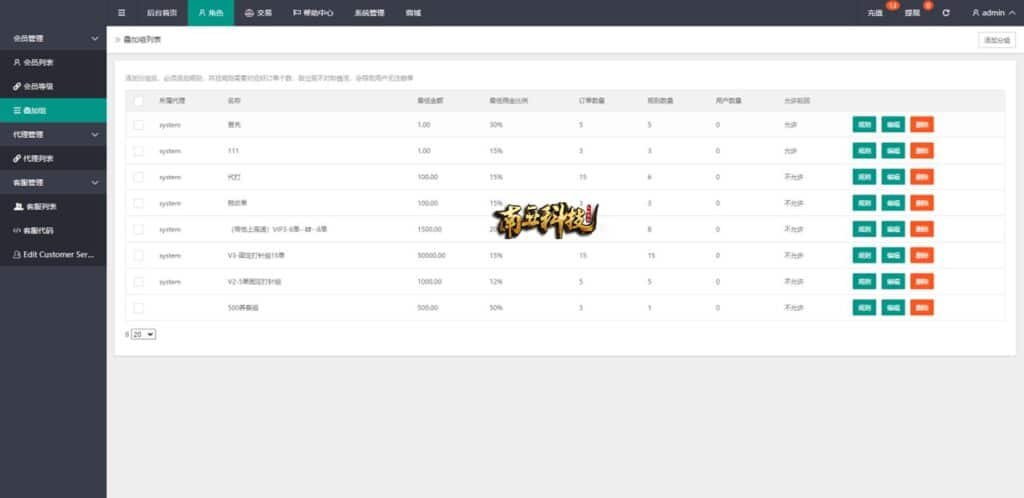This screenshot has width=1024, height=498.
Task: Collapse the 会员管理 sidebar section
Action: [x=53, y=38]
